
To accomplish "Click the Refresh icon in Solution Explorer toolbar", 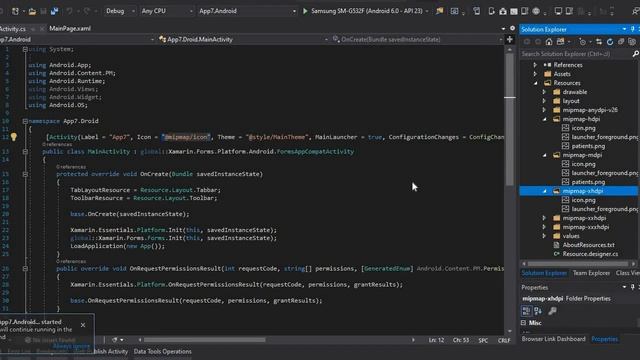I will (610, 42).
